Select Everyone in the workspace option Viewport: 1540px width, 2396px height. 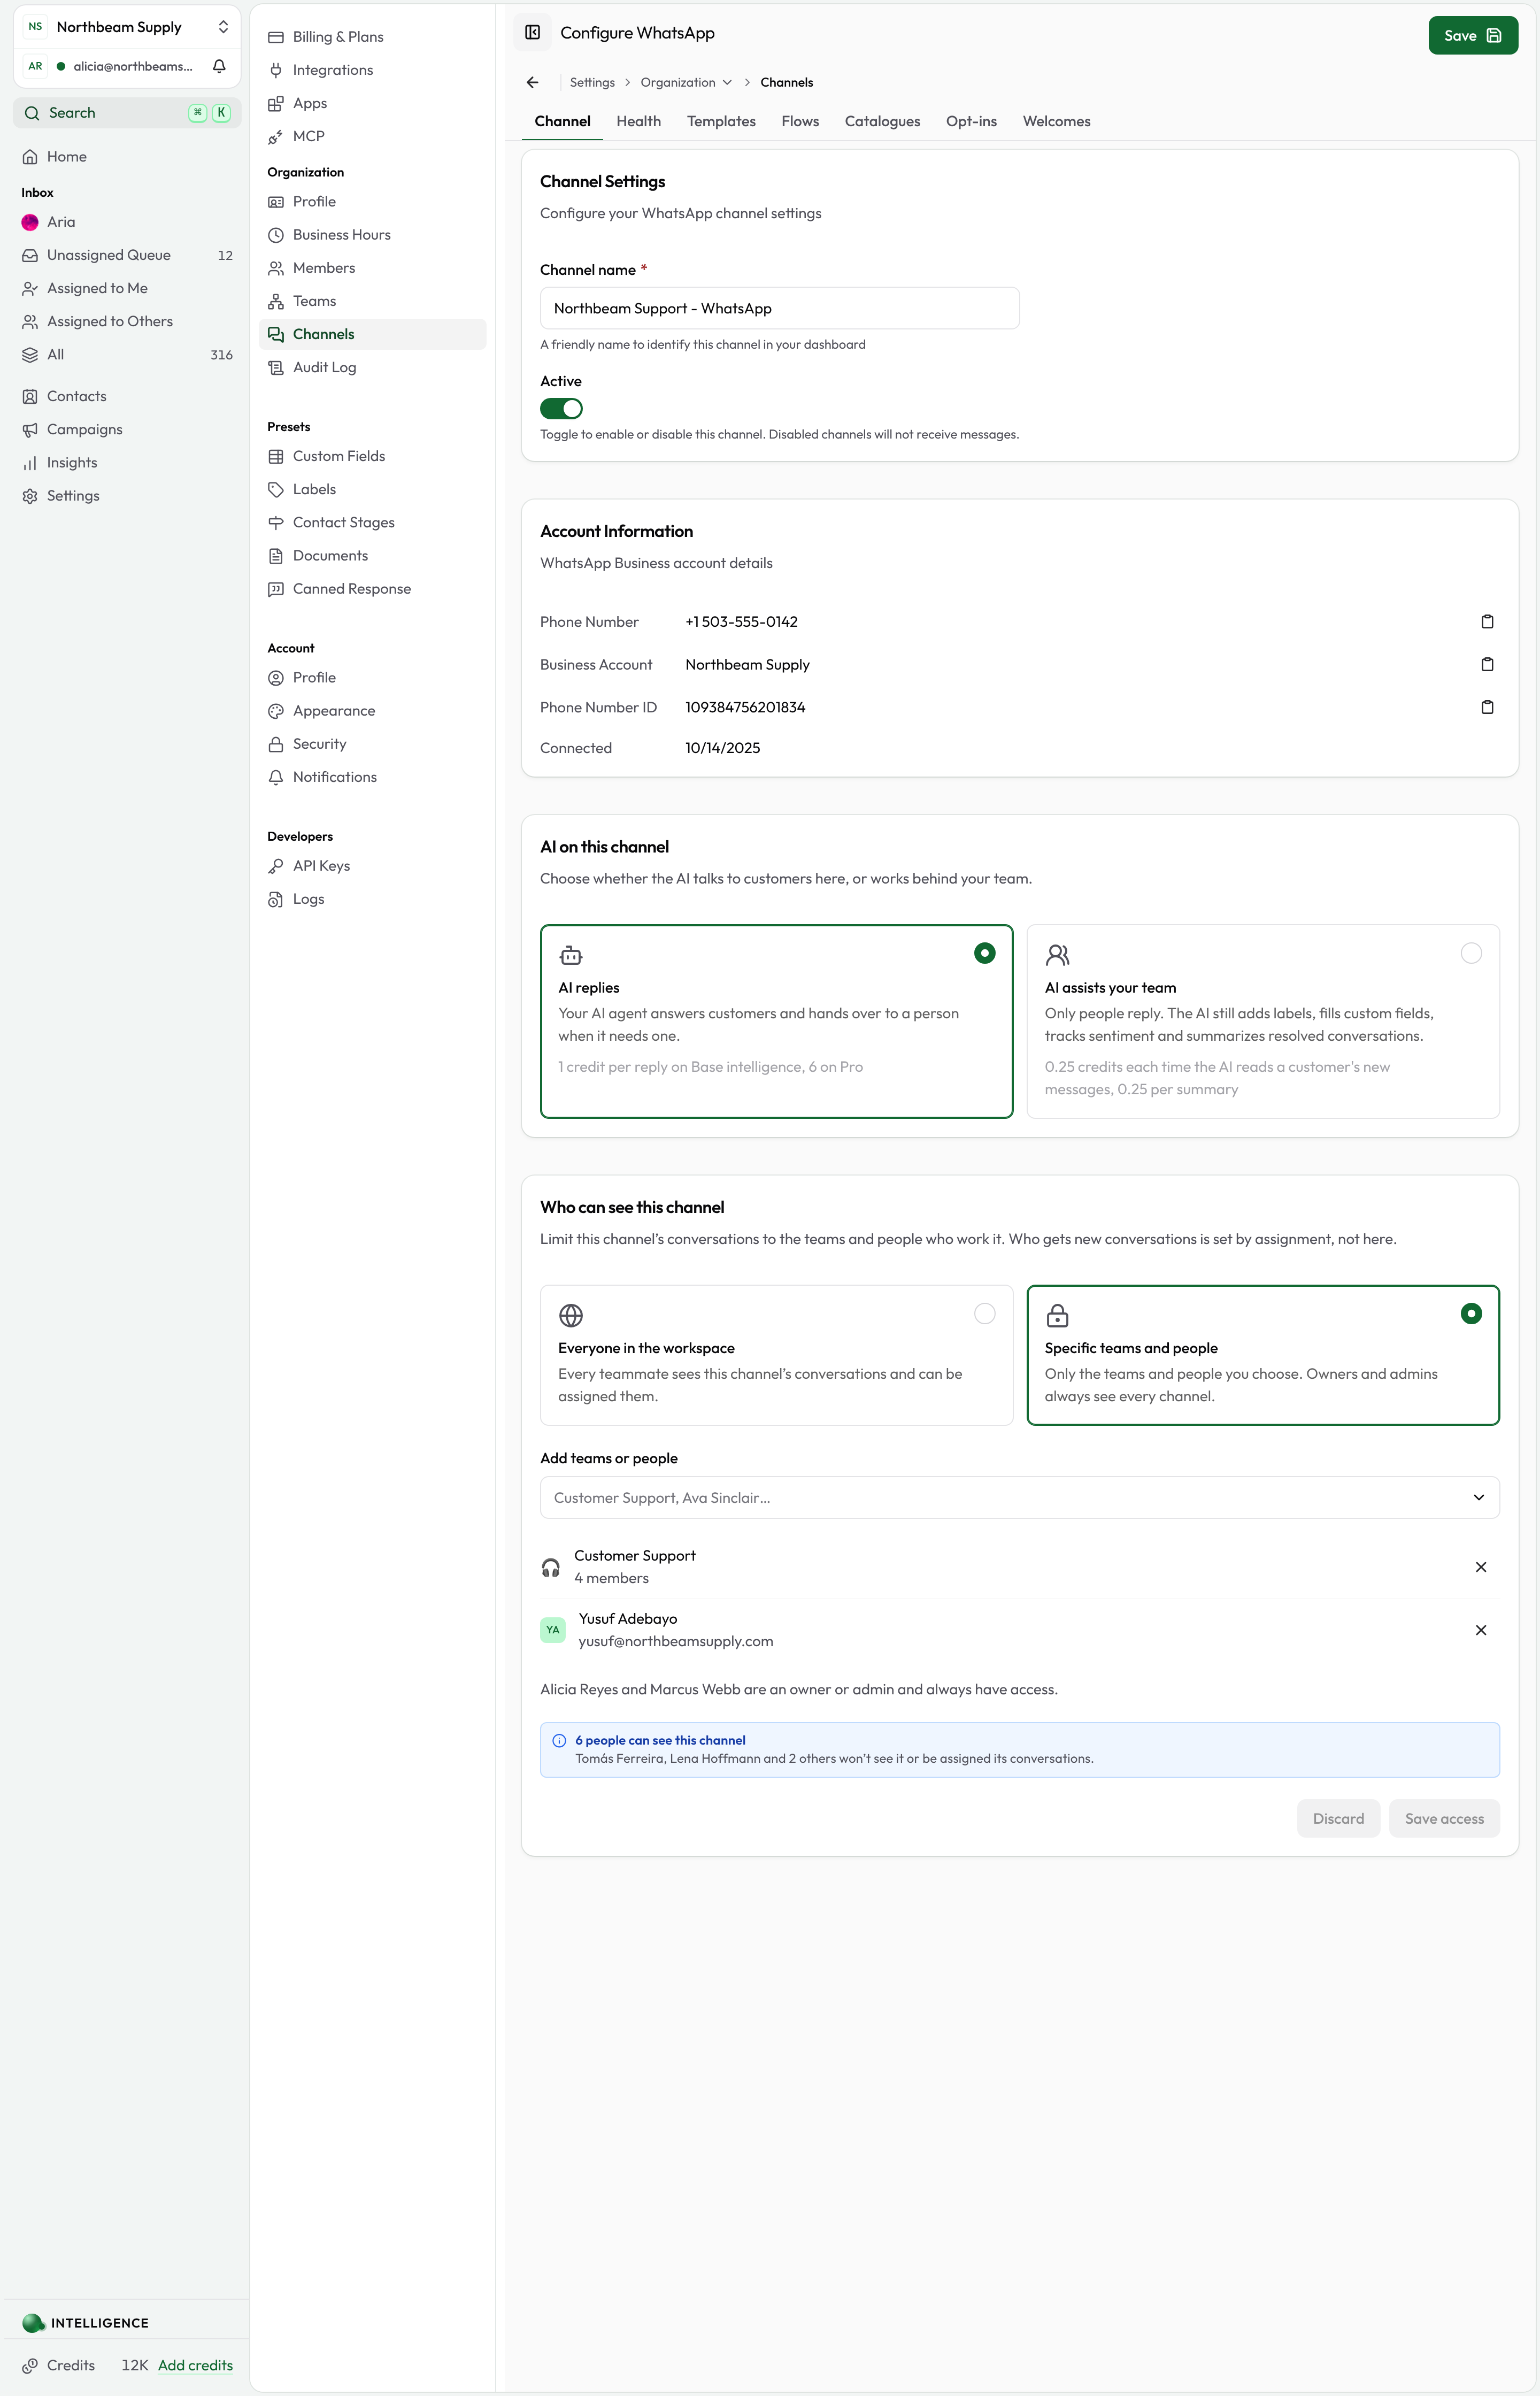(776, 1355)
